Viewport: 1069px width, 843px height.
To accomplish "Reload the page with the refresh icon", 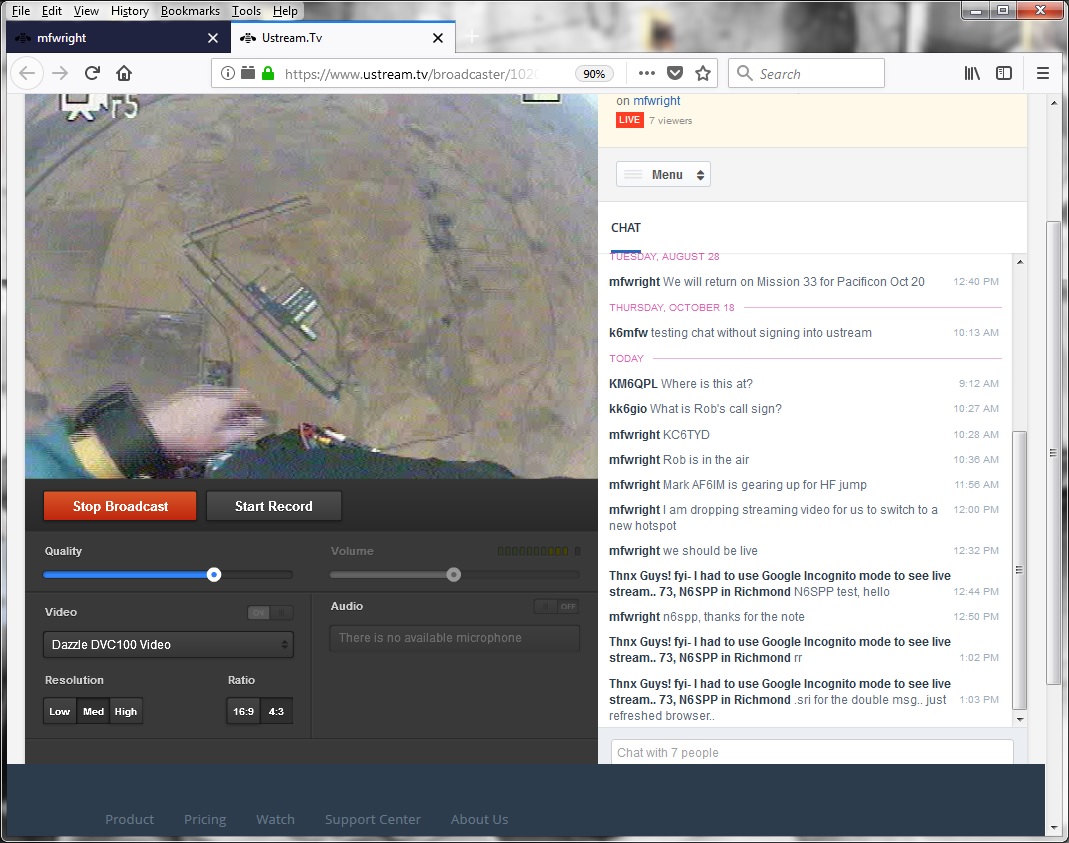I will [92, 73].
